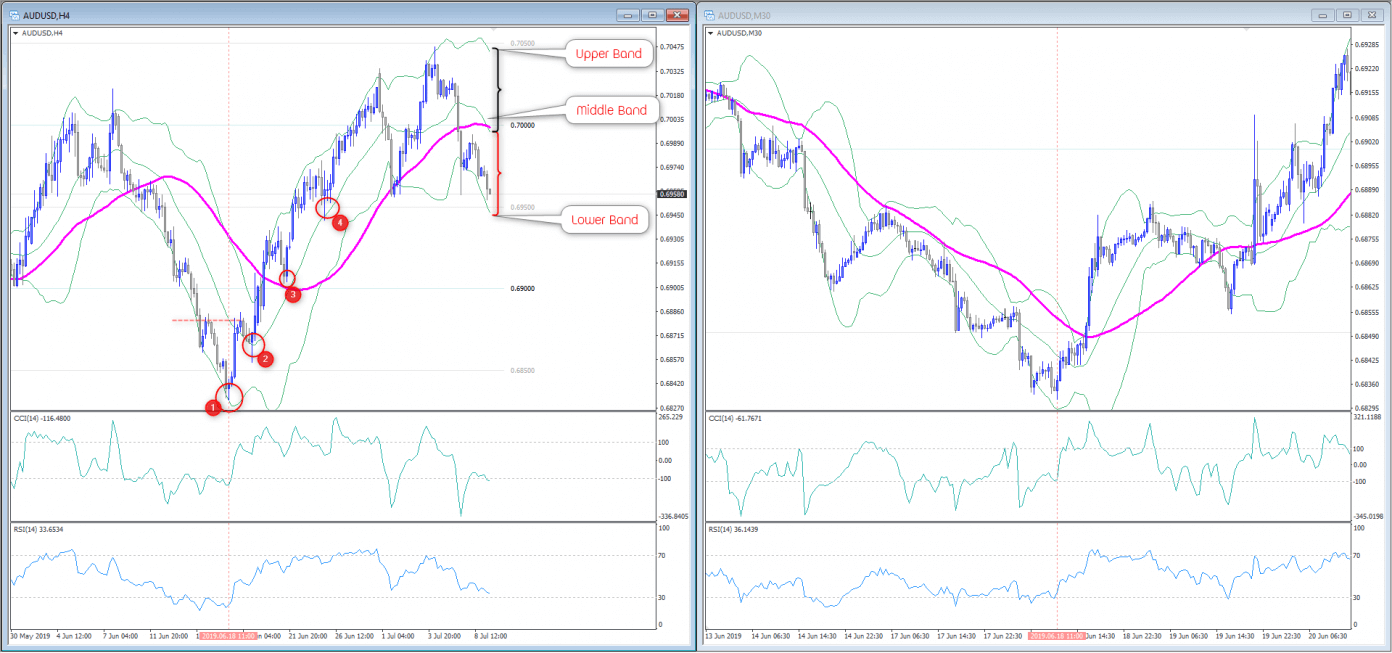Maximize the AUDUSD,H4 chart window
This screenshot has height=653, width=1392.
(x=652, y=15)
